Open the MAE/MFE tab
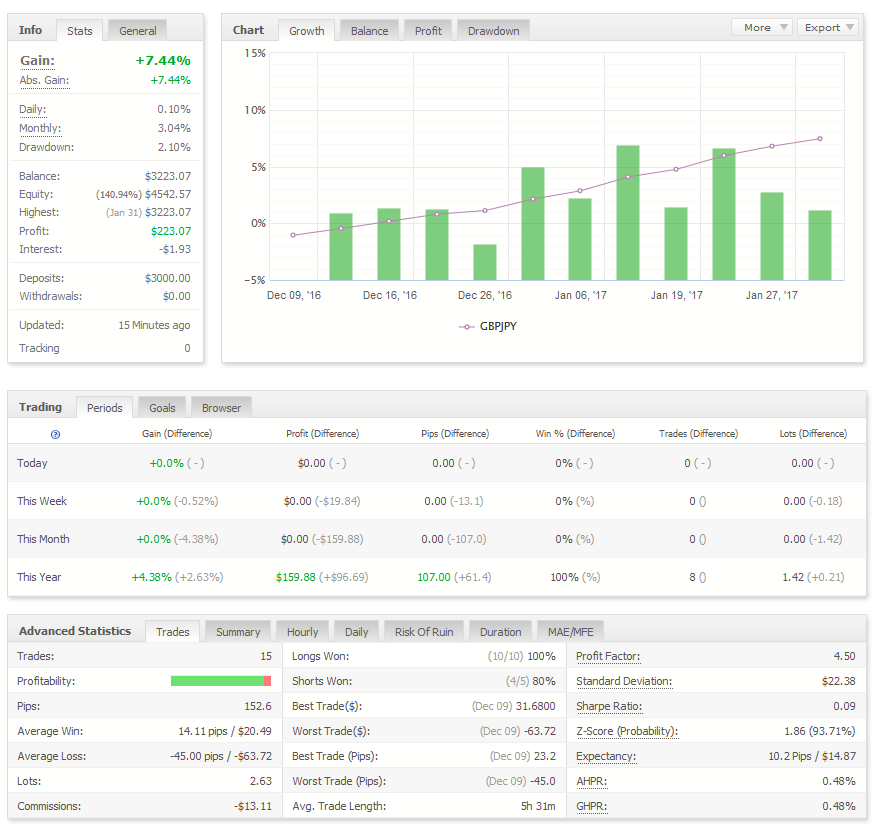 coord(571,632)
